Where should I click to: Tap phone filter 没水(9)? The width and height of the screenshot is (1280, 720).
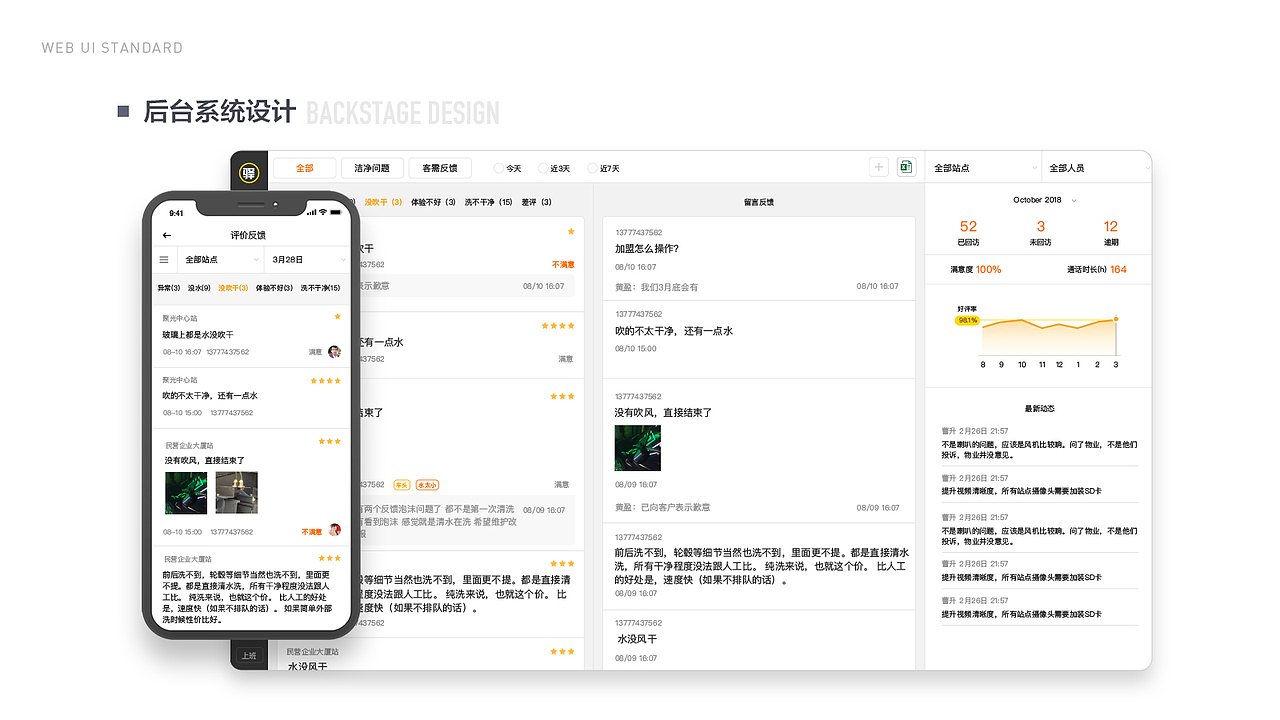coord(199,288)
